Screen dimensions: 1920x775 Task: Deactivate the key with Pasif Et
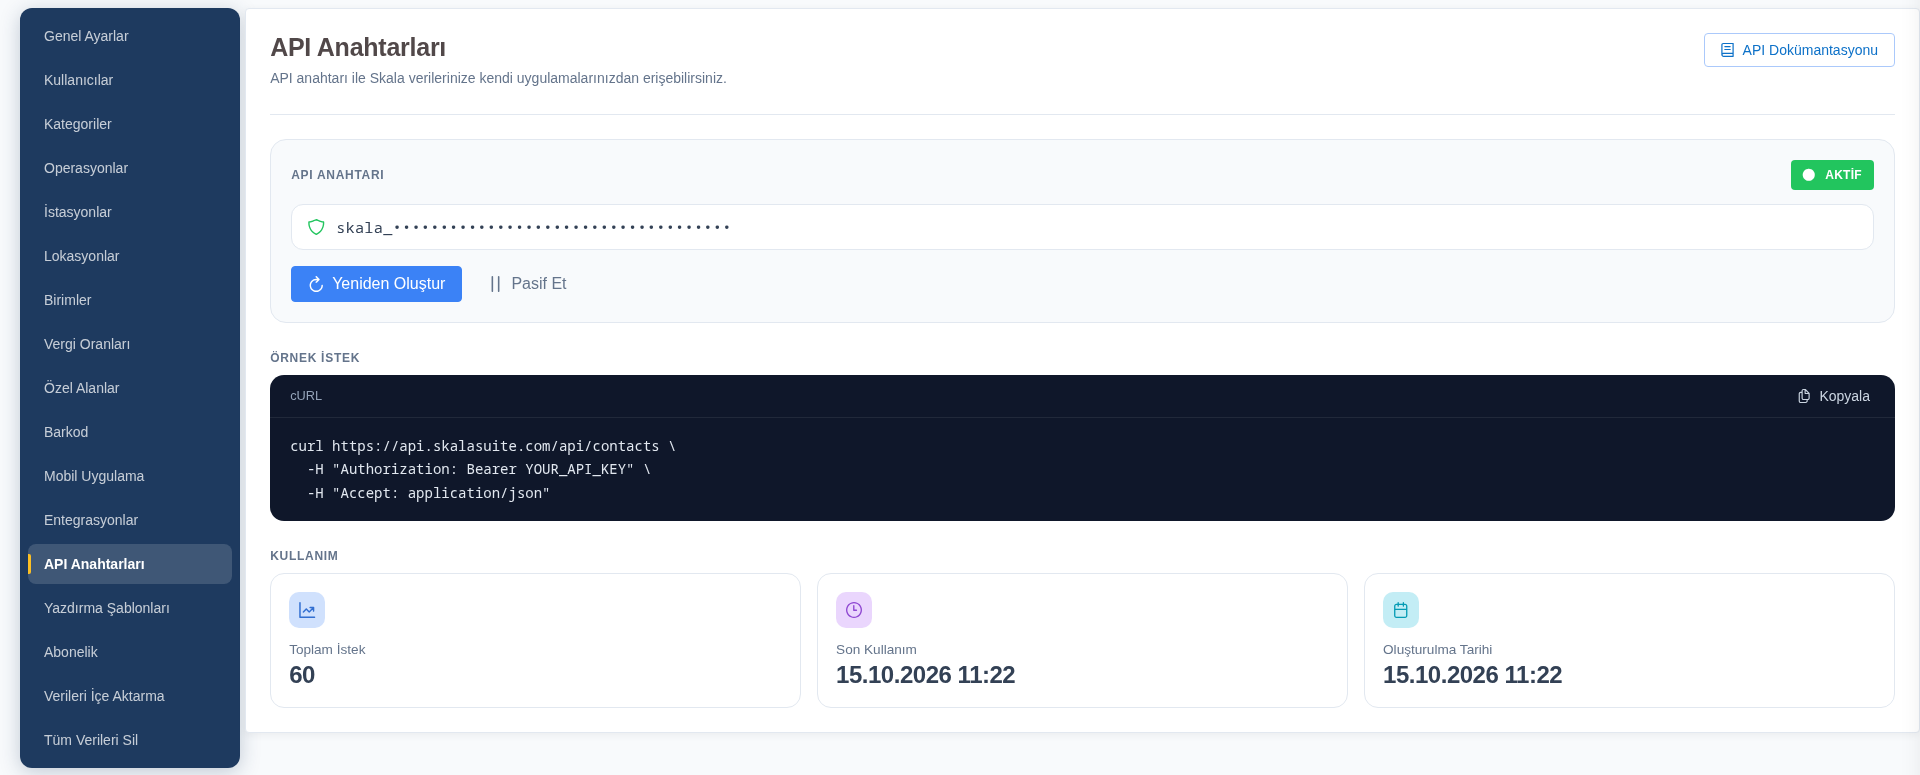tap(528, 284)
